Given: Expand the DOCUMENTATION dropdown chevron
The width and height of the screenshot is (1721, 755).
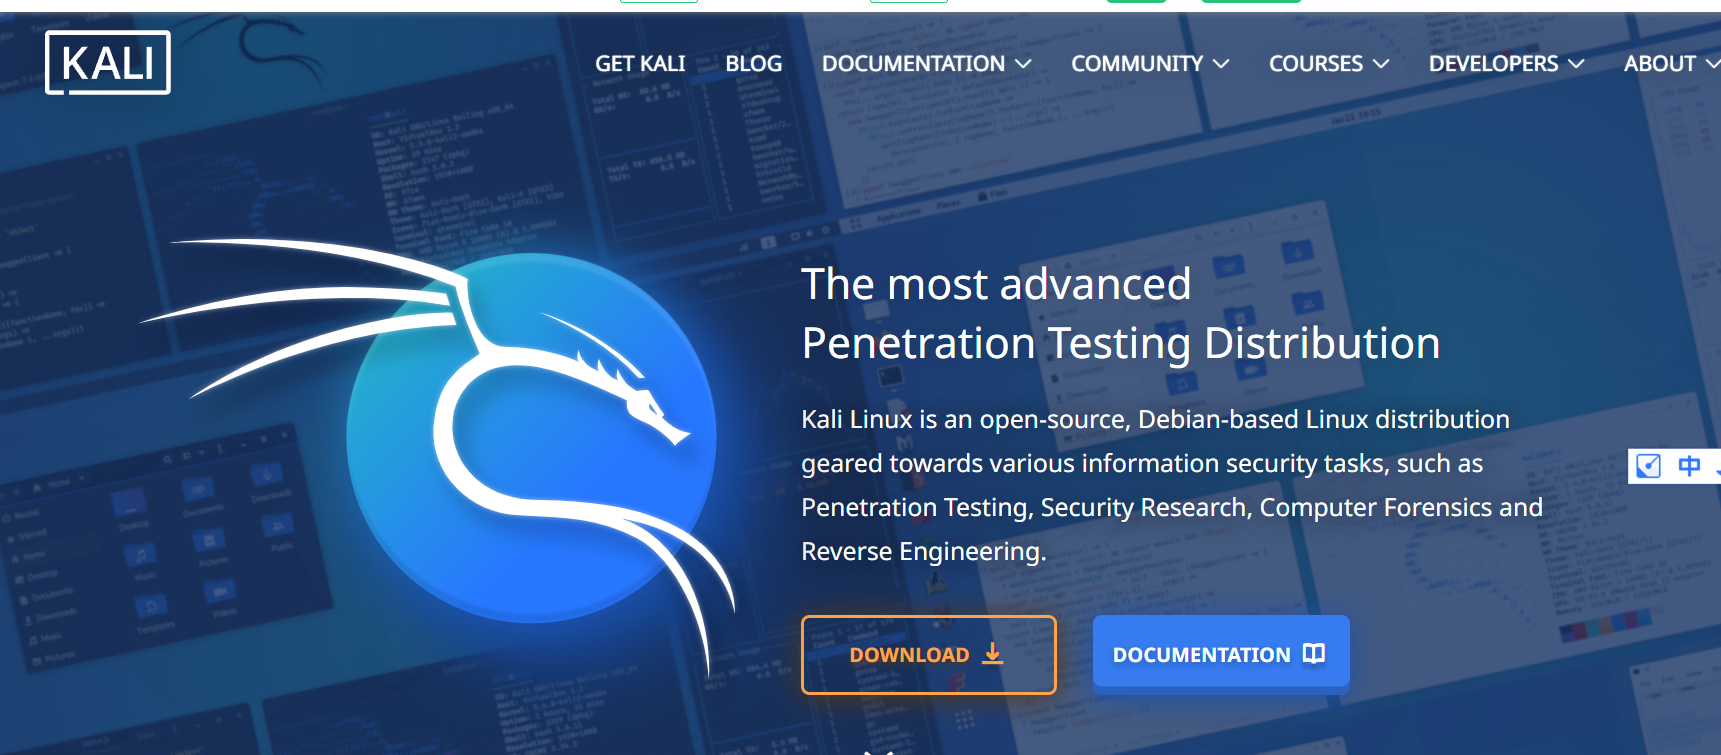Looking at the screenshot, I should pyautogui.click(x=1023, y=64).
